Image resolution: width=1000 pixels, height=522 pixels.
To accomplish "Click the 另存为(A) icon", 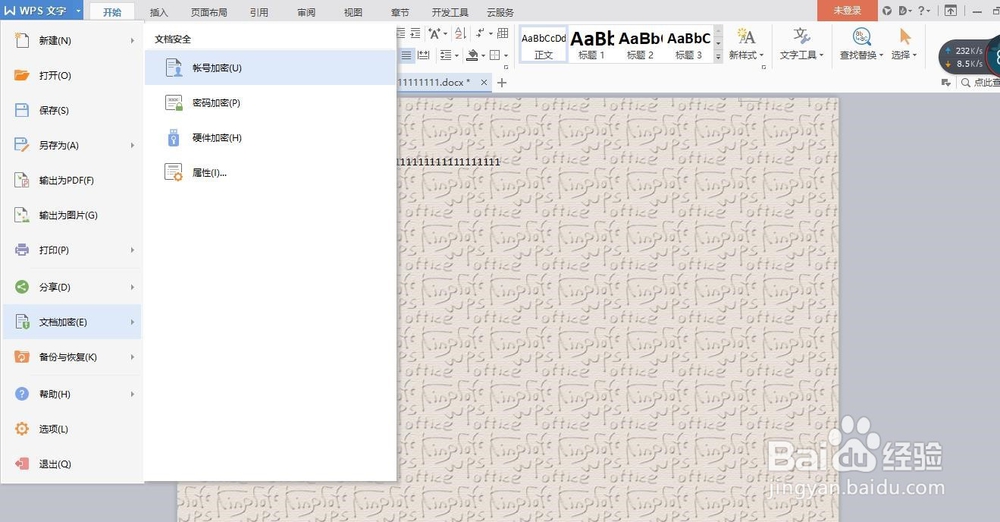I will click(22, 145).
